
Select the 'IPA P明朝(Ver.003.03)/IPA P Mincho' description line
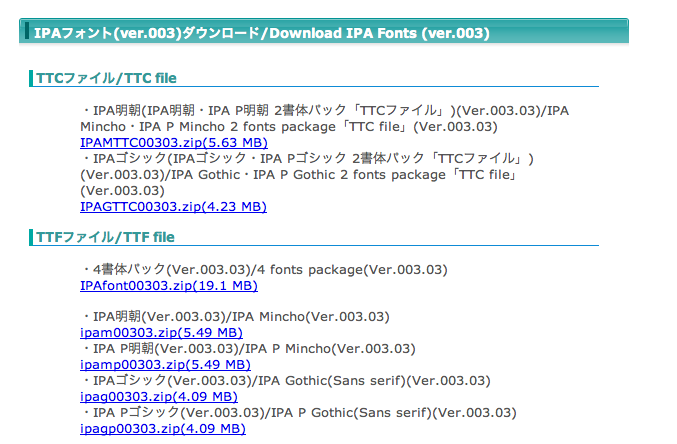(x=248, y=349)
